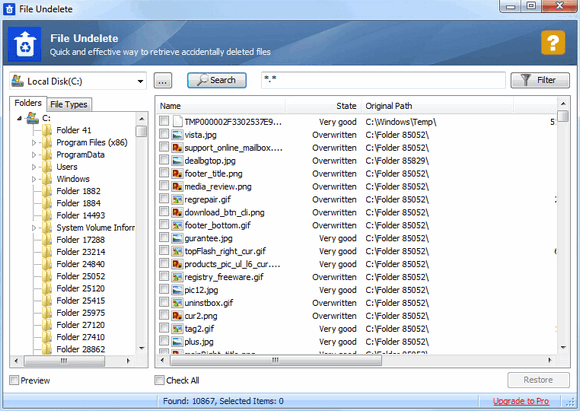Click the tag2.gif file icon

click(x=178, y=329)
